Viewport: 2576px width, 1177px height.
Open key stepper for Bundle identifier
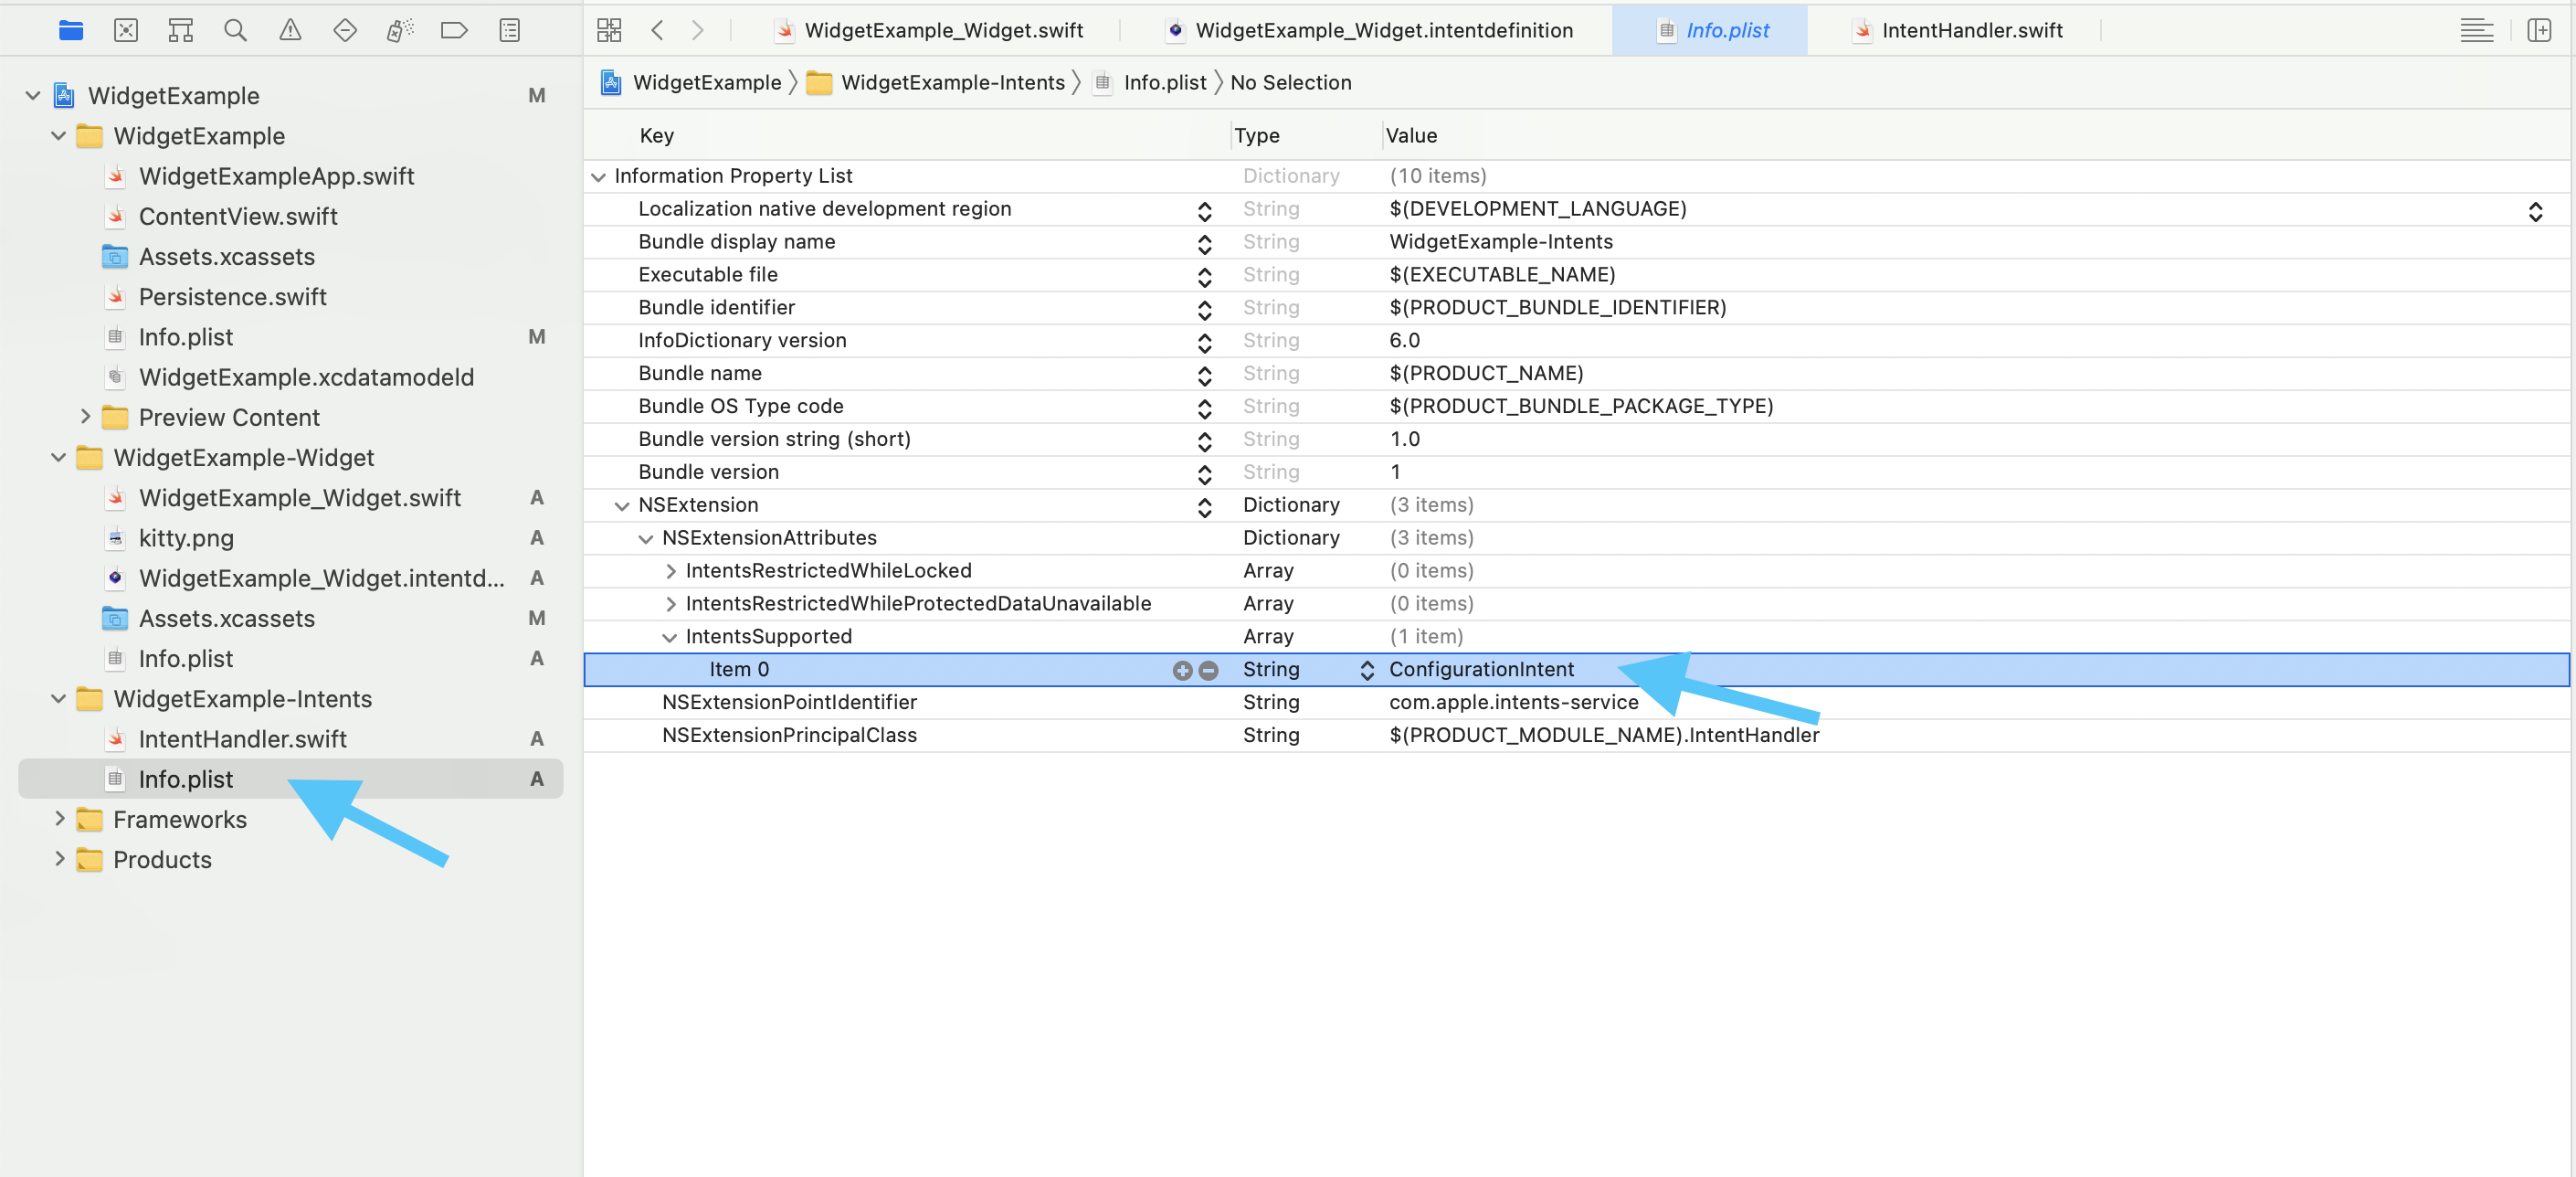point(1204,309)
